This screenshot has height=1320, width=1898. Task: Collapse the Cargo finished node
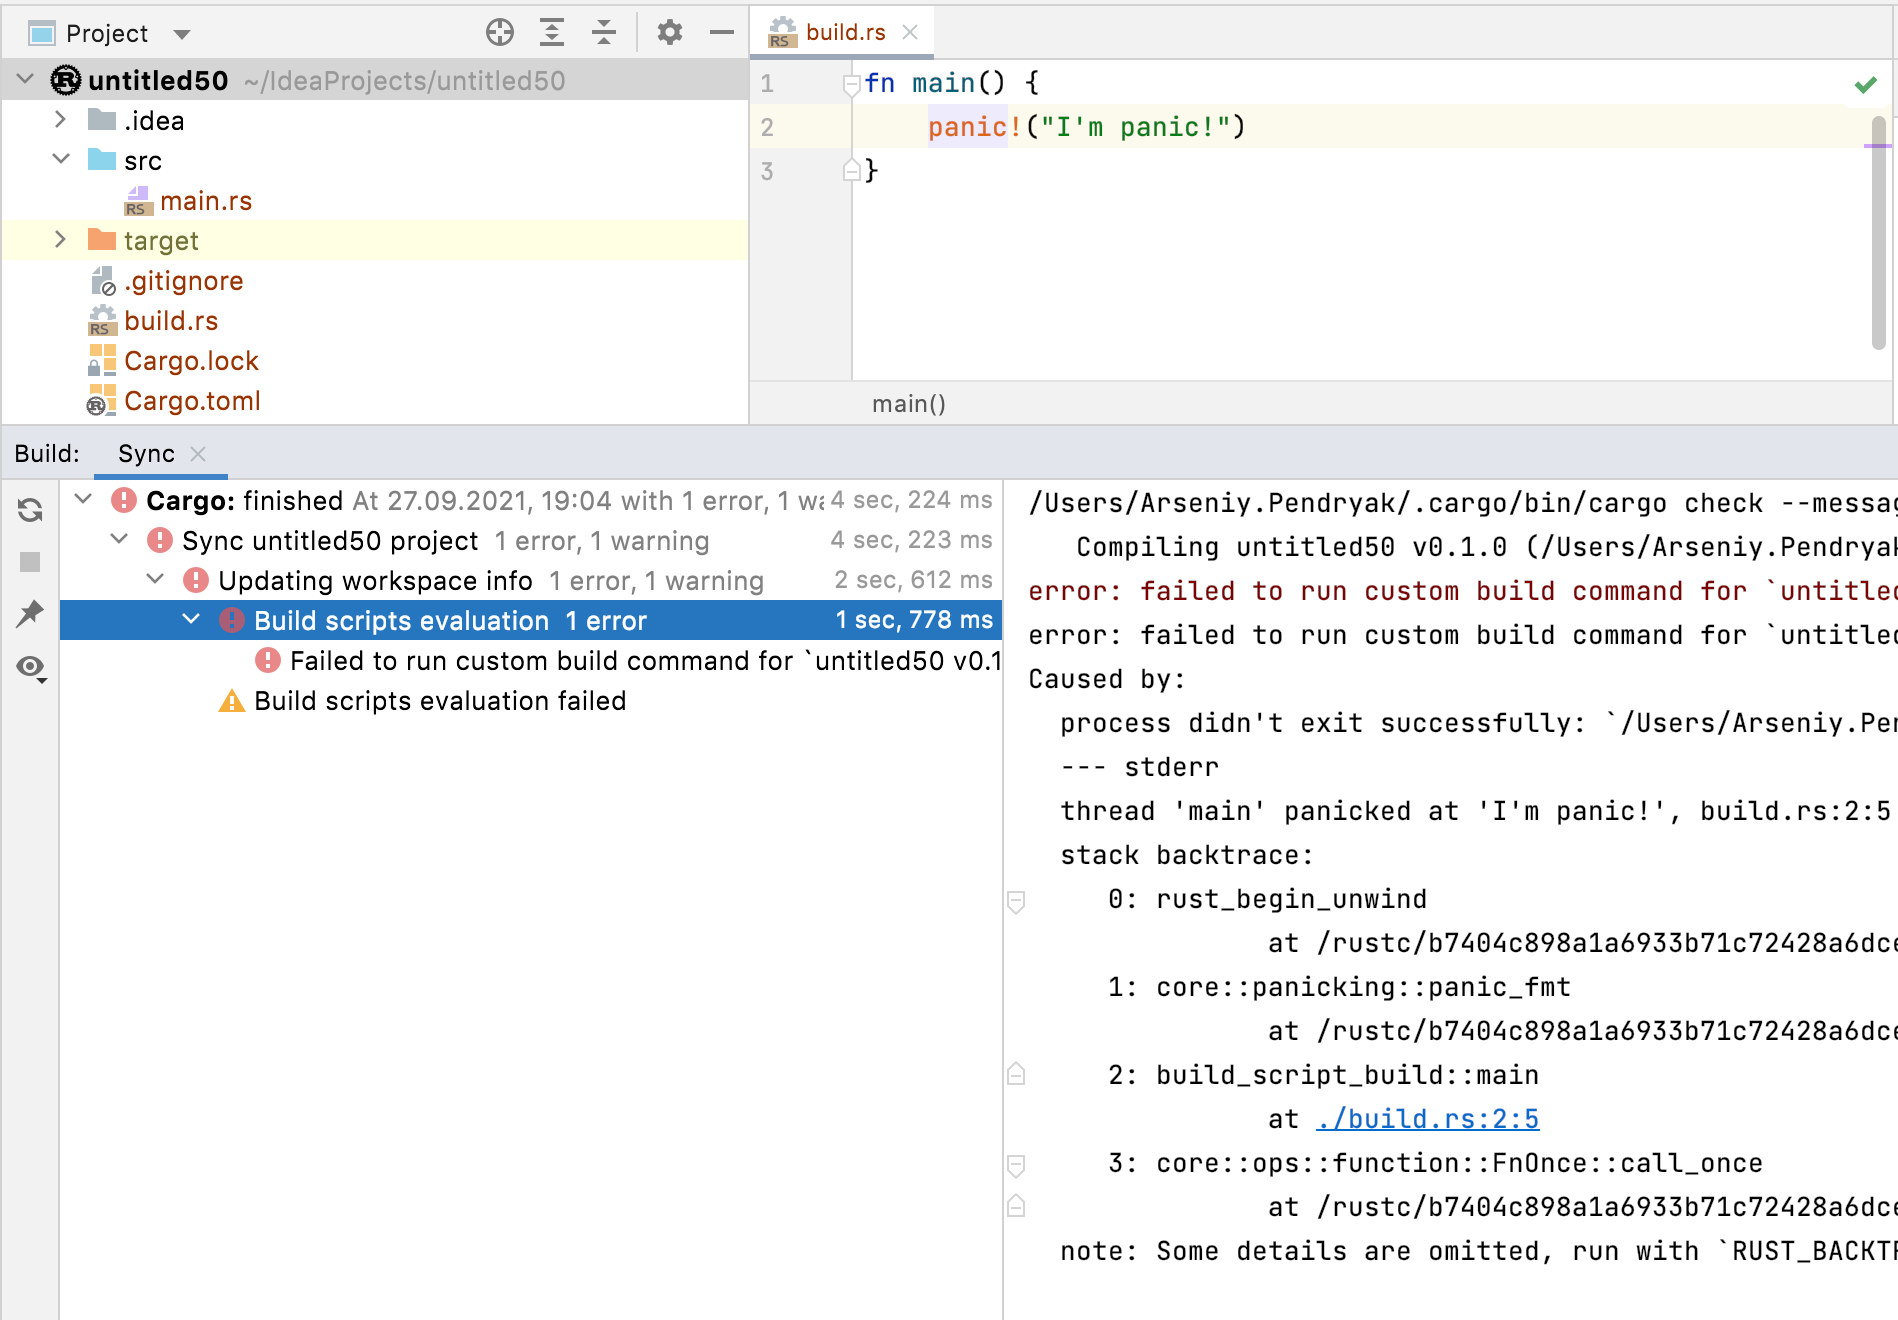coord(84,499)
